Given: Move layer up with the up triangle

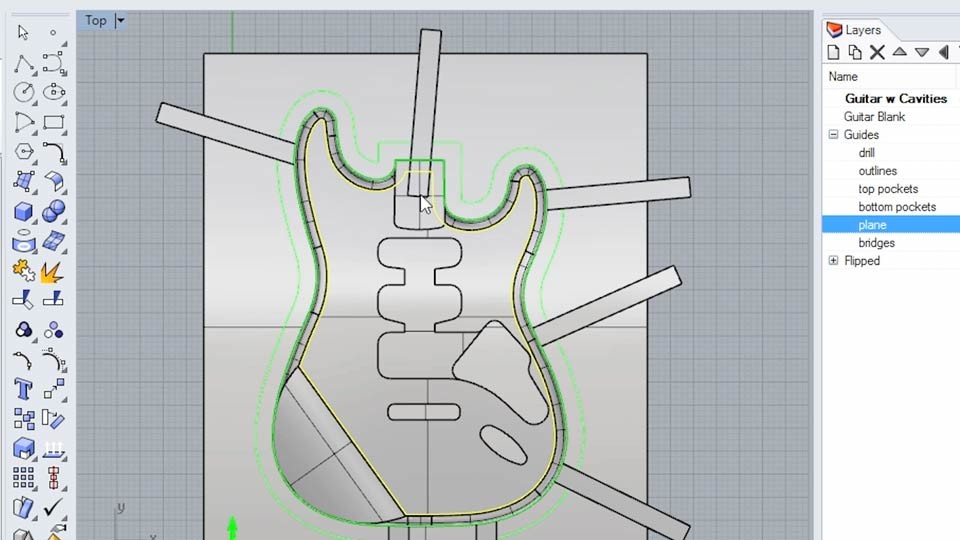Looking at the screenshot, I should (899, 52).
